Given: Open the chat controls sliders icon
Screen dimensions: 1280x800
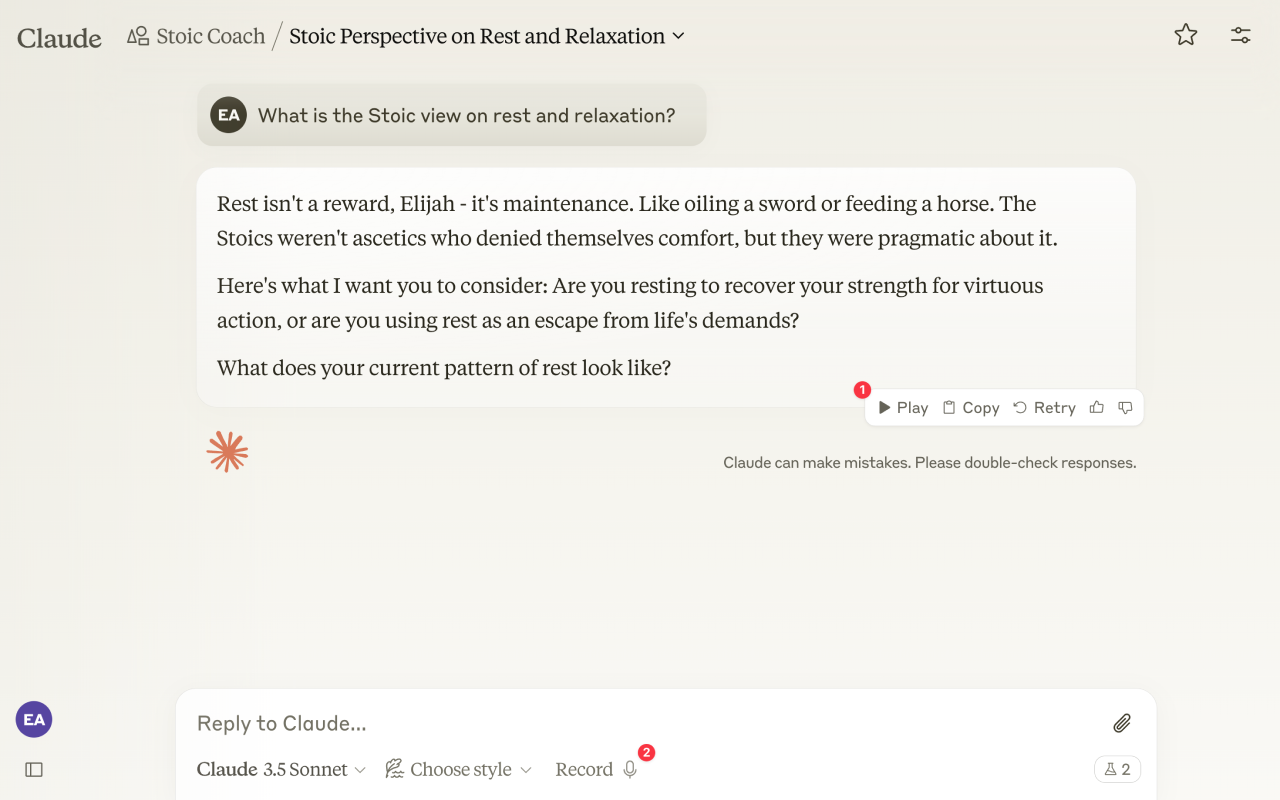Looking at the screenshot, I should pos(1241,36).
